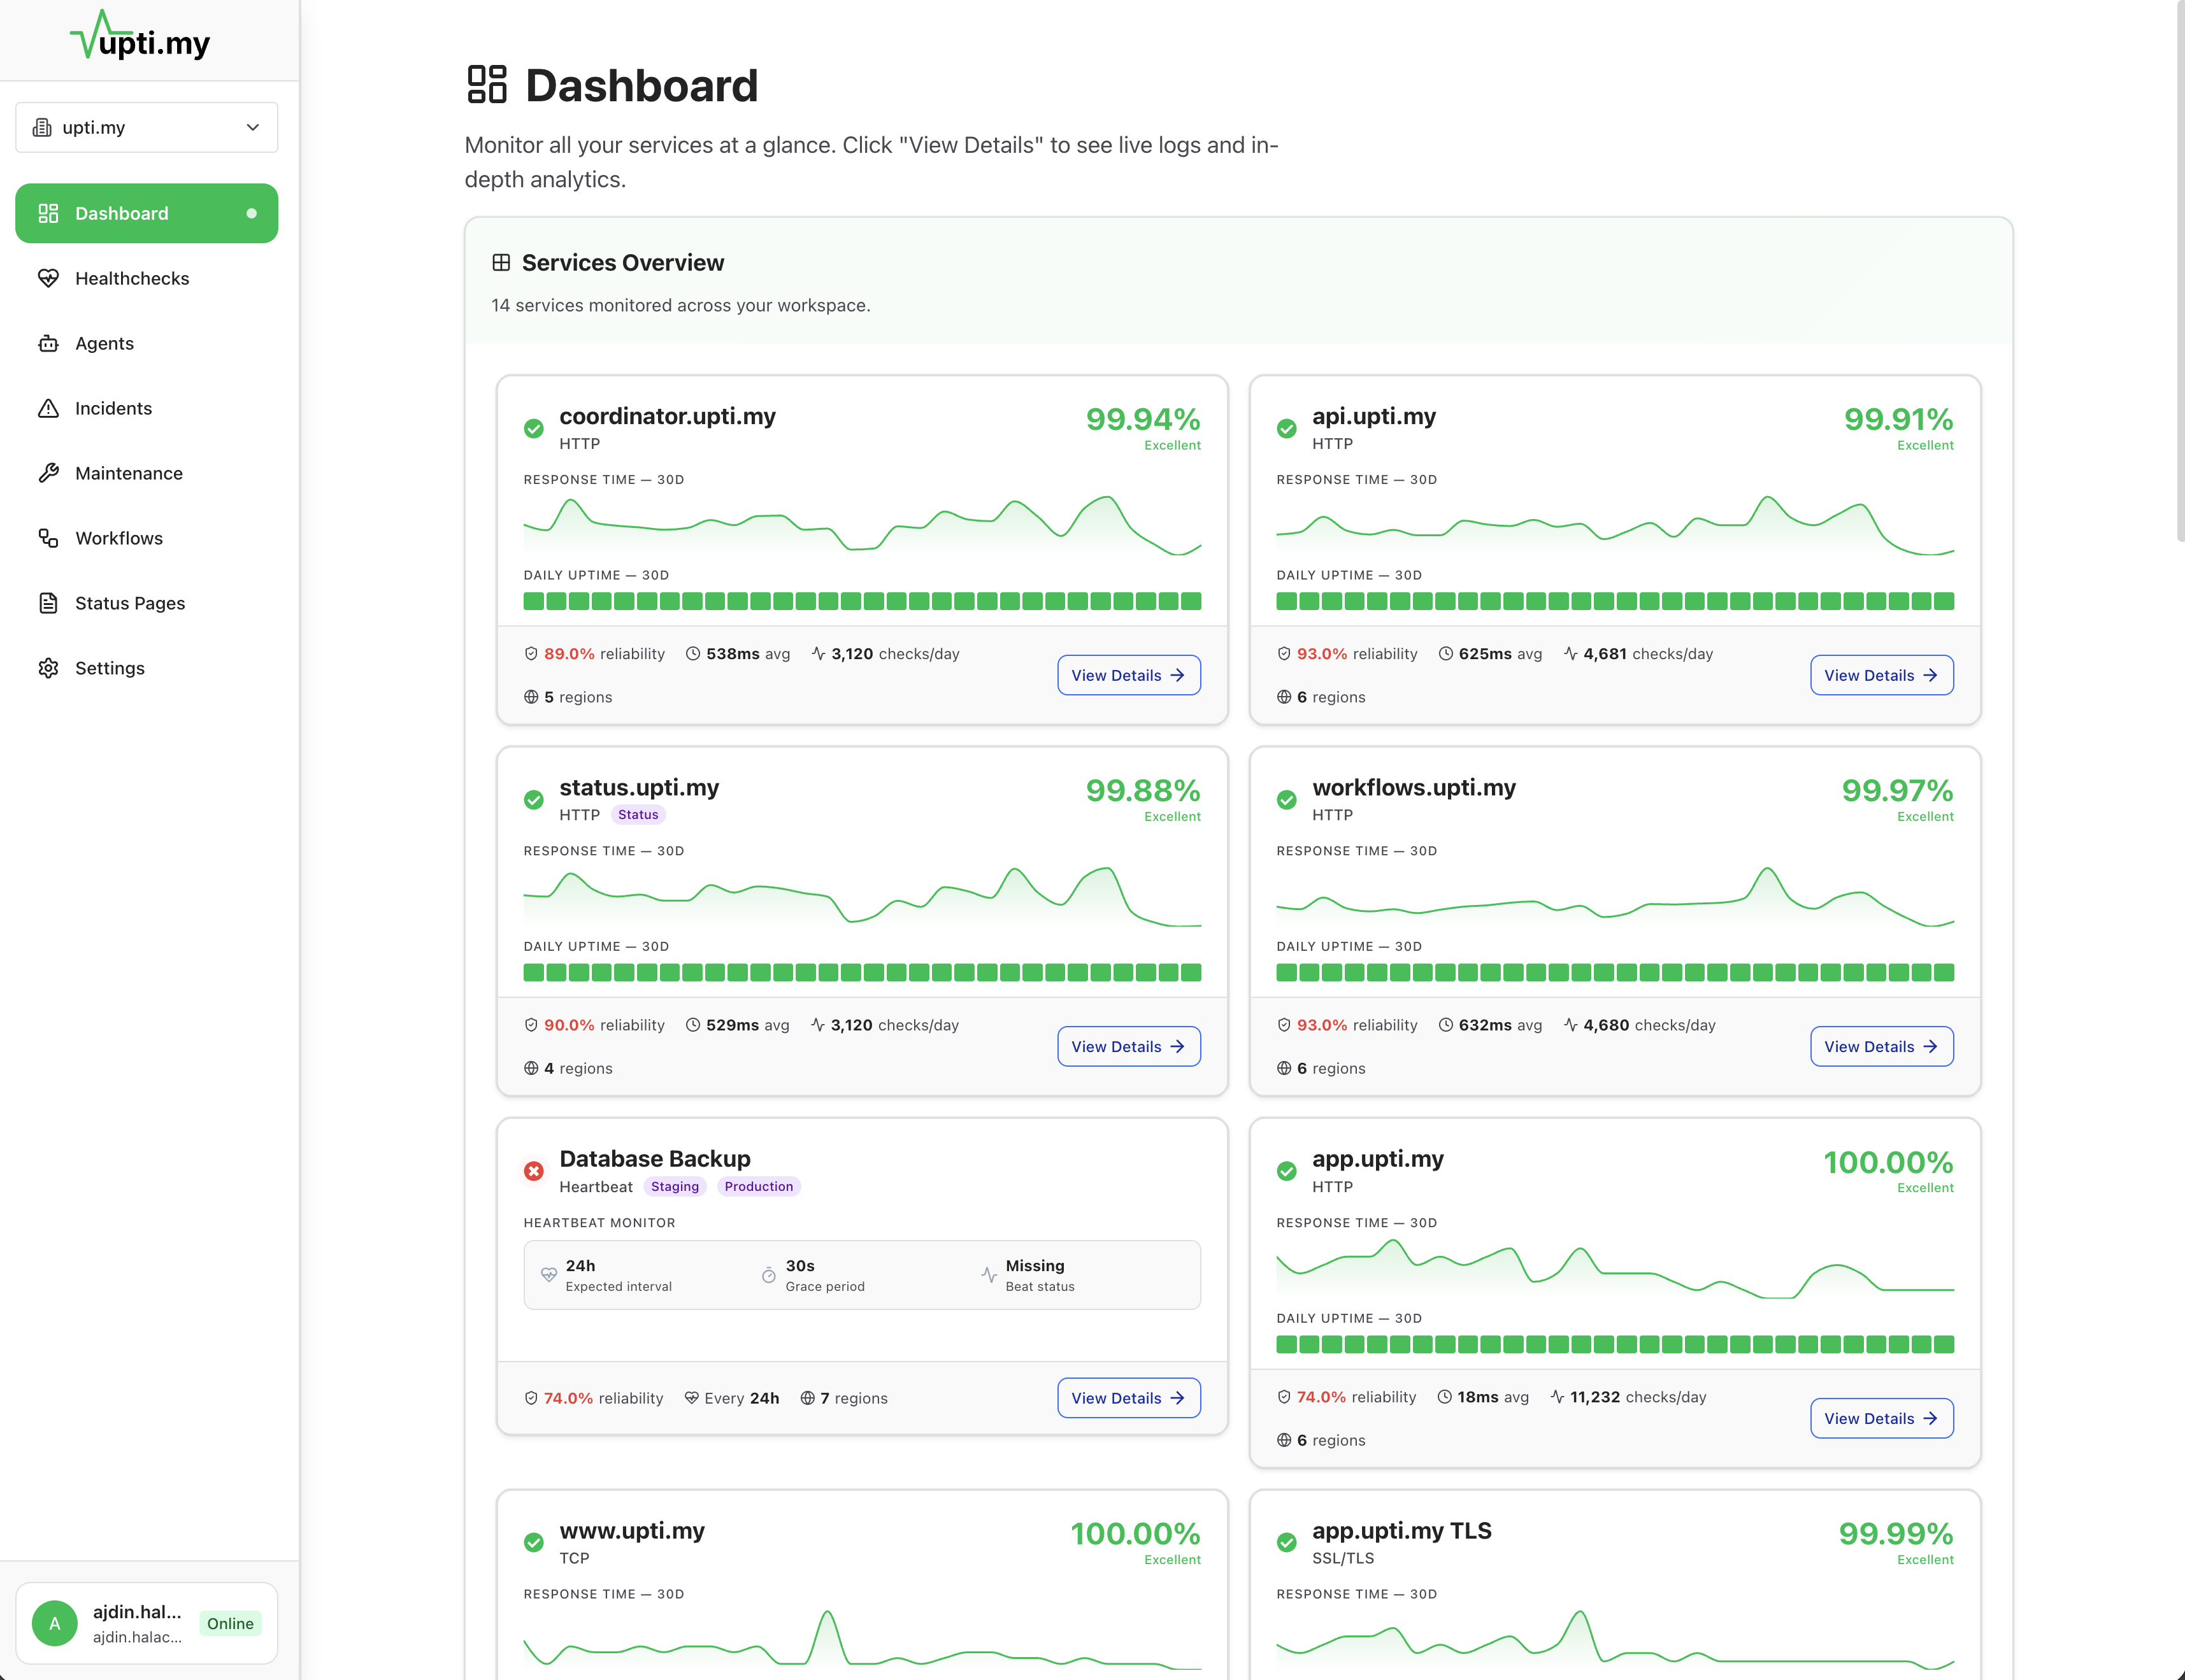Screen dimensions: 2185x1680
Task: Click status.upti.my green status check icon
Action: [534, 800]
